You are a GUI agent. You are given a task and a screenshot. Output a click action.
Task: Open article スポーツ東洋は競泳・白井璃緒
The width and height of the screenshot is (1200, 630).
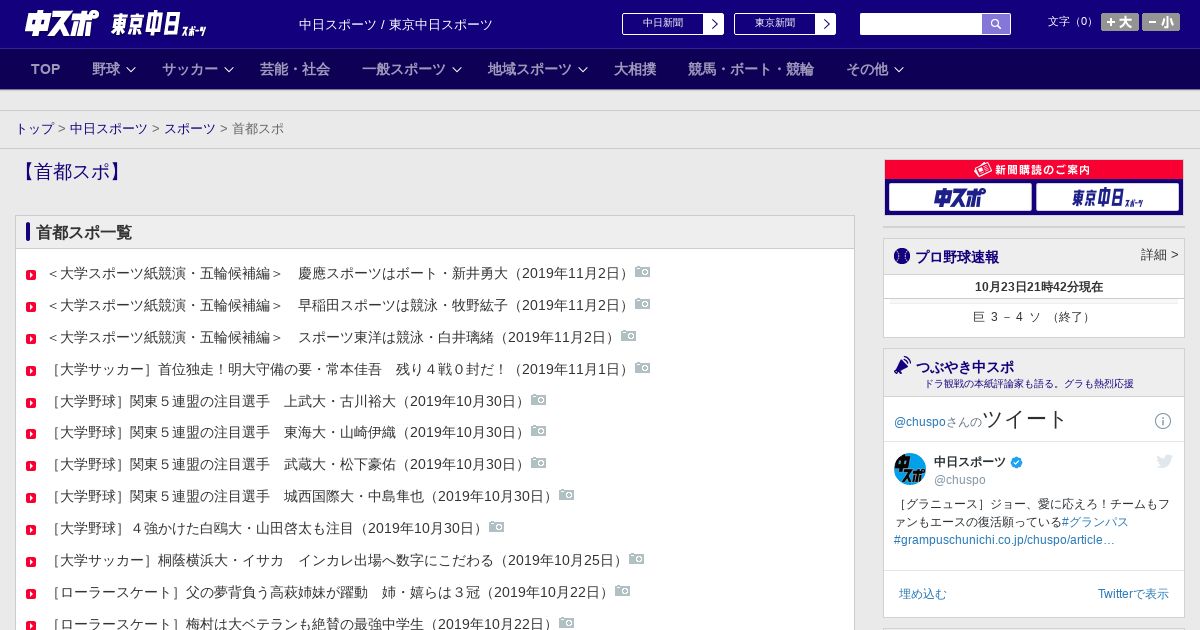[333, 337]
